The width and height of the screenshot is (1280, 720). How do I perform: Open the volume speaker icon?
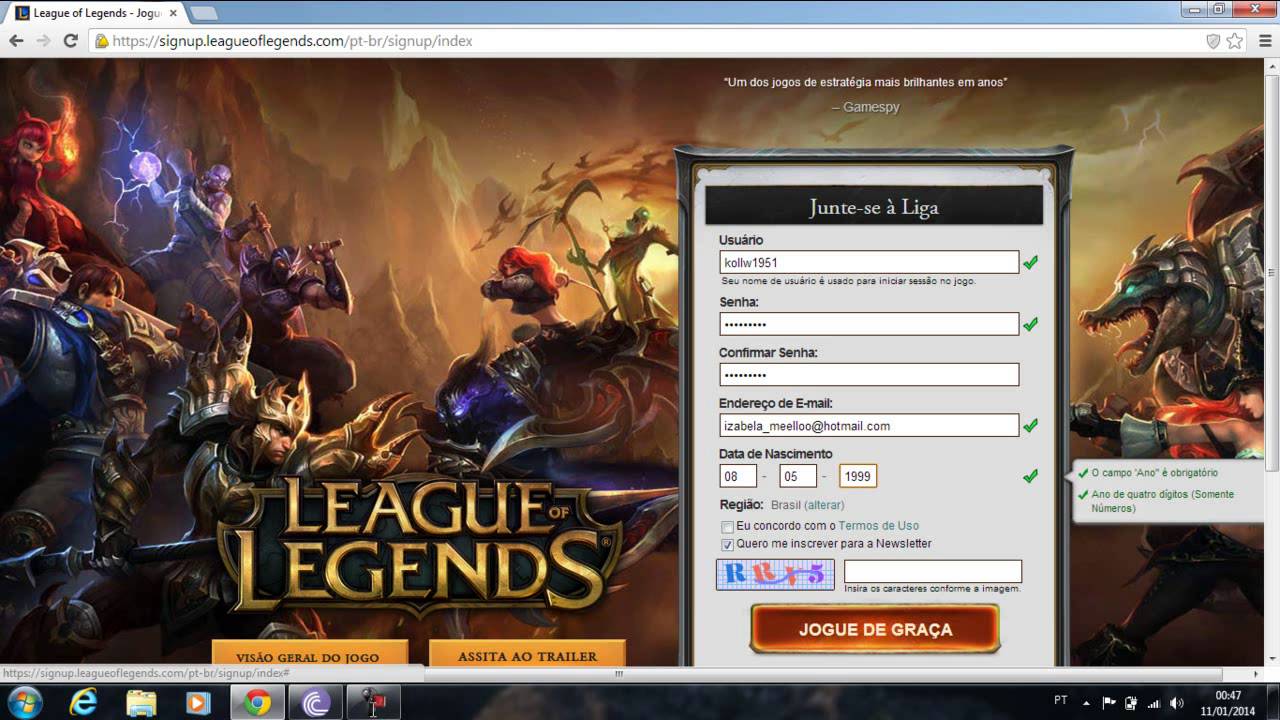tap(1177, 703)
